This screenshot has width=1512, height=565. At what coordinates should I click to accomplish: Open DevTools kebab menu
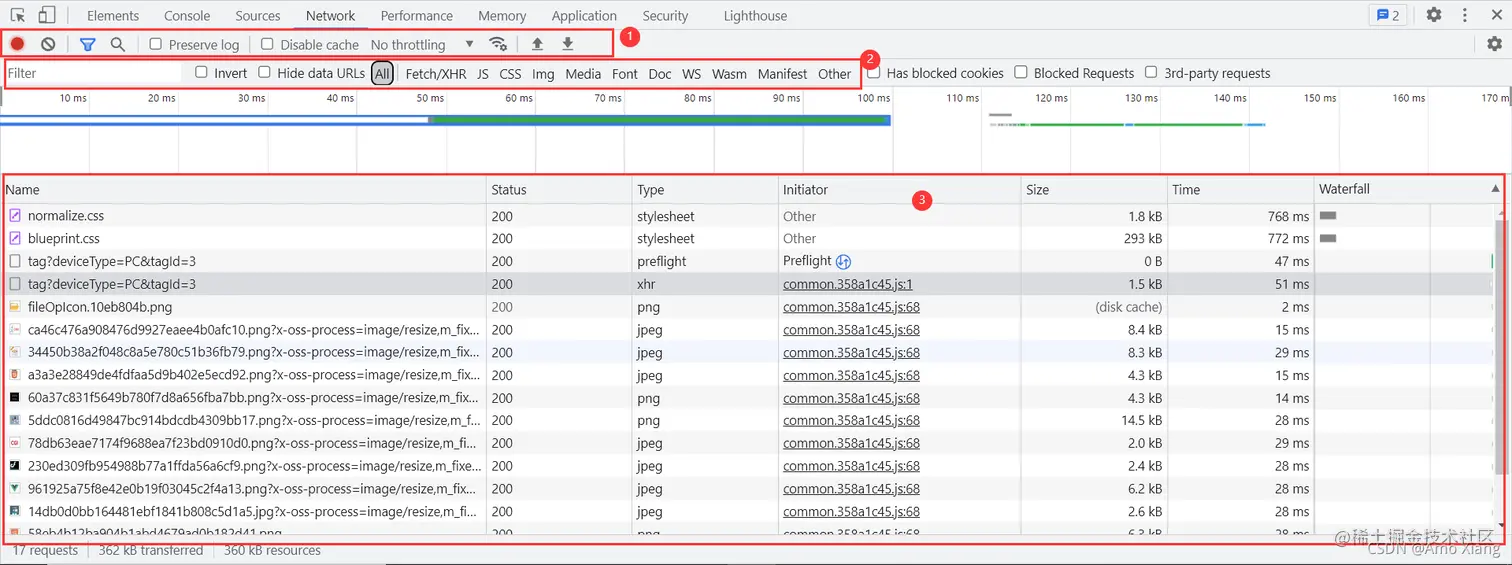(x=1465, y=15)
